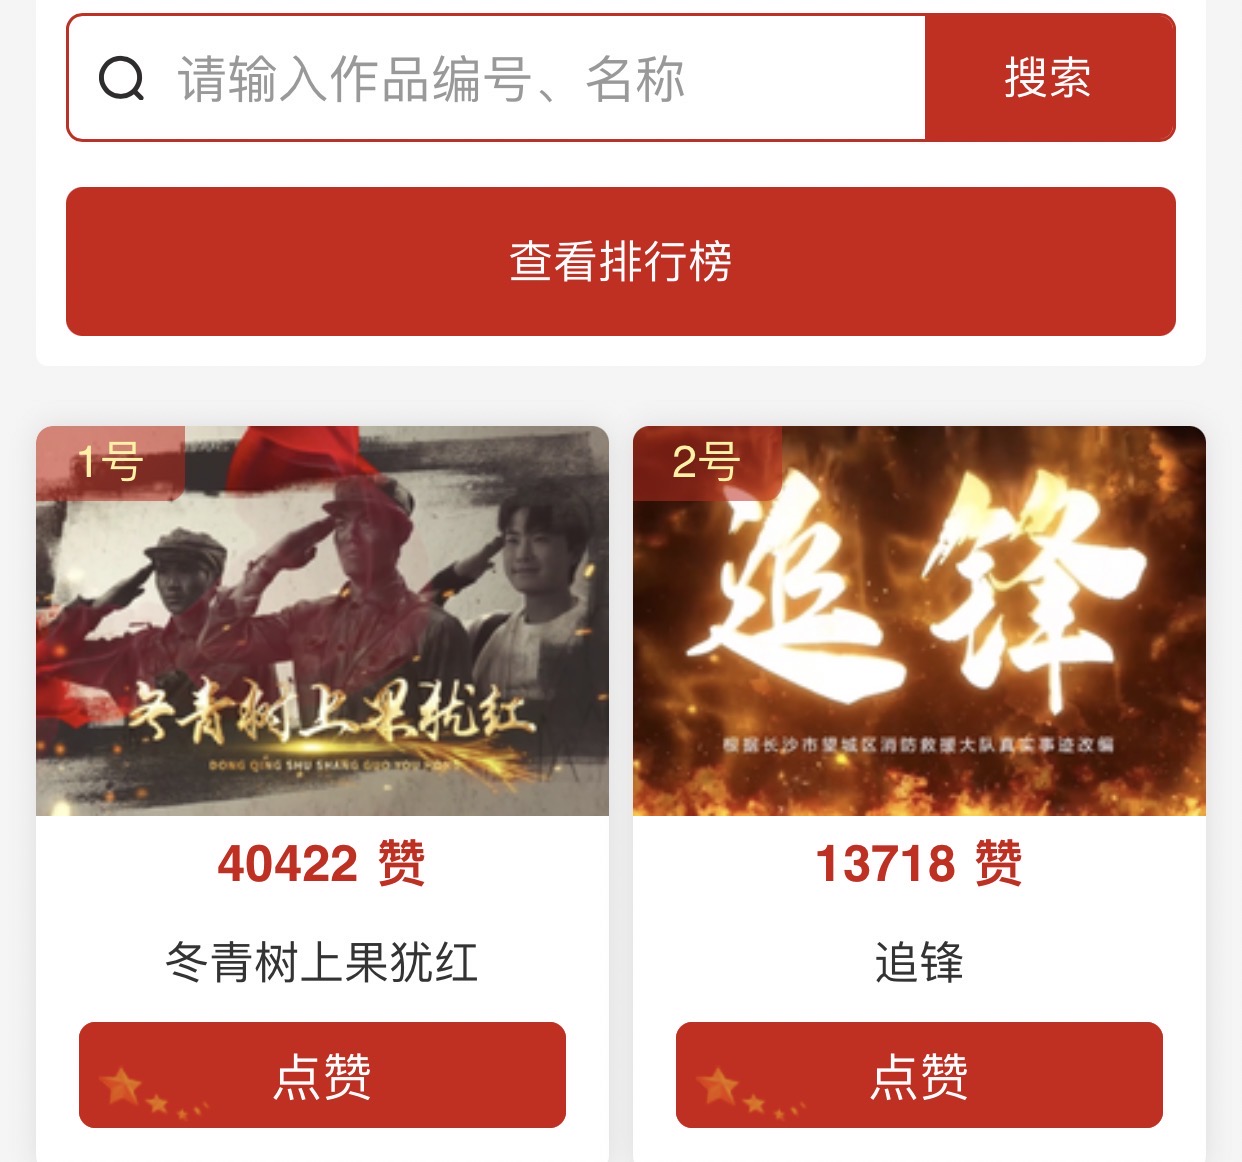The image size is (1242, 1162).
Task: Click the star icon on second 点赞 button
Action: pyautogui.click(x=718, y=1085)
